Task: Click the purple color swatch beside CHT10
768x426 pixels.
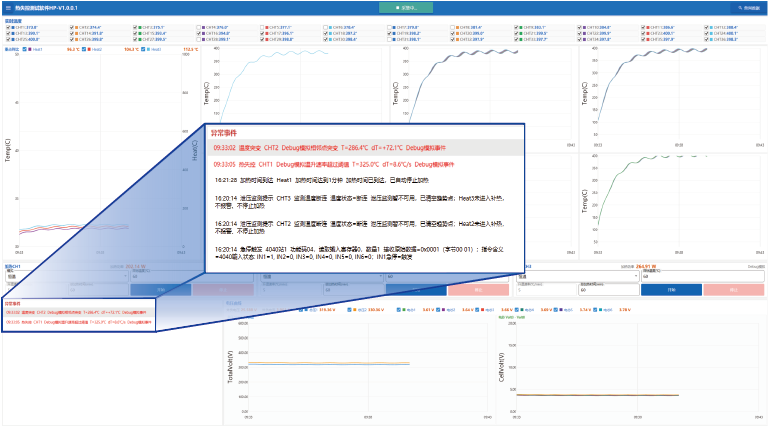Action: click(584, 27)
